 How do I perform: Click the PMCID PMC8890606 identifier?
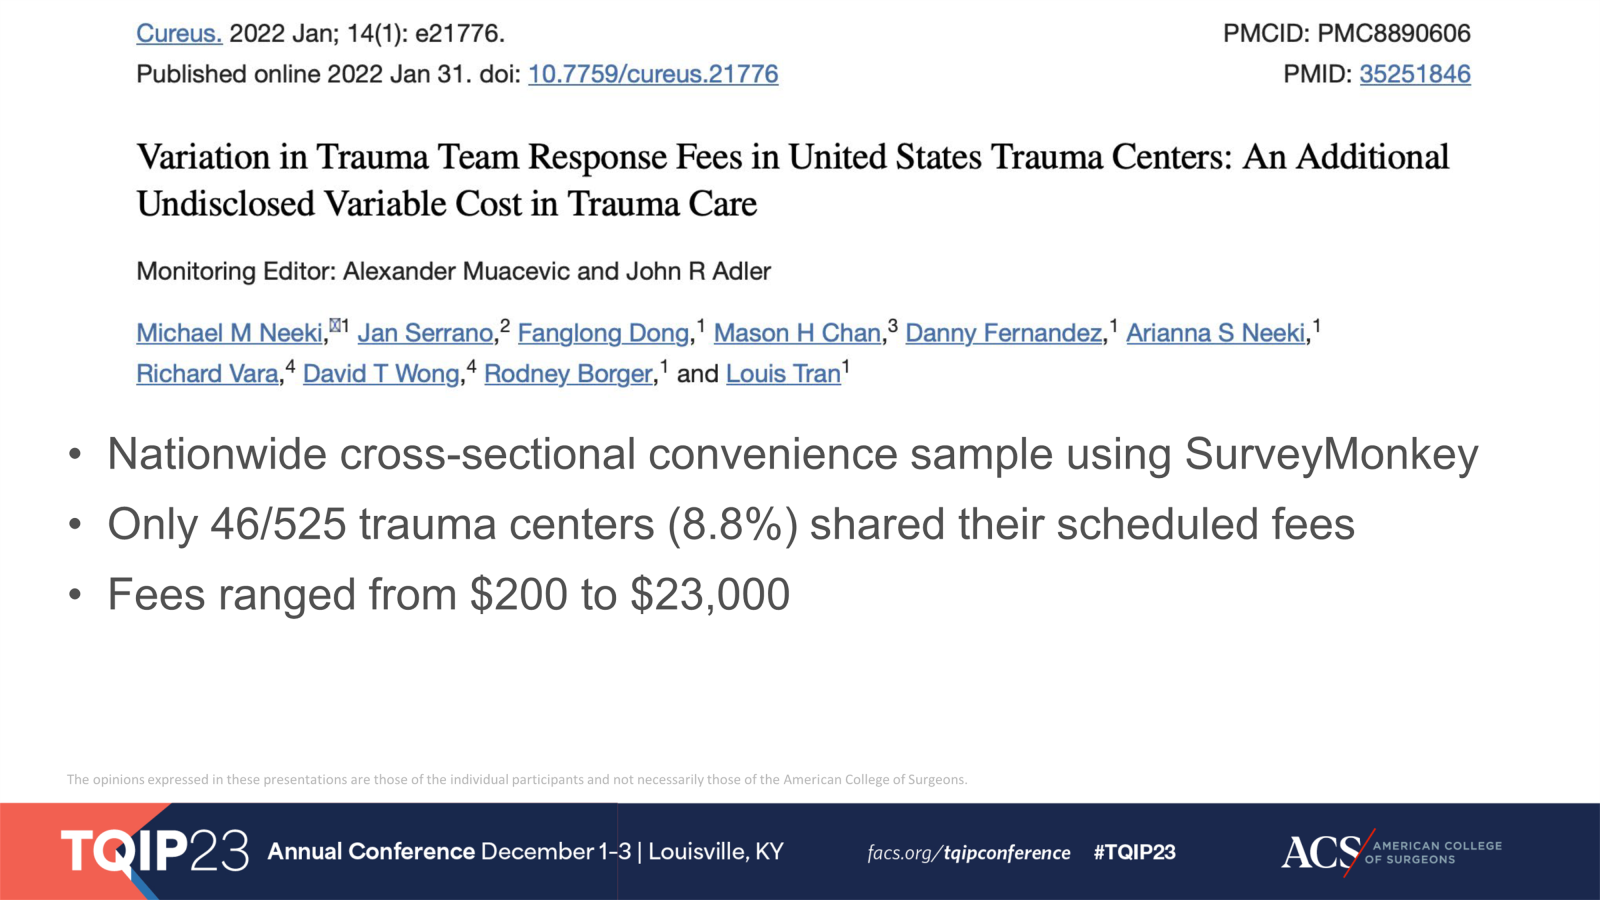point(1346,33)
